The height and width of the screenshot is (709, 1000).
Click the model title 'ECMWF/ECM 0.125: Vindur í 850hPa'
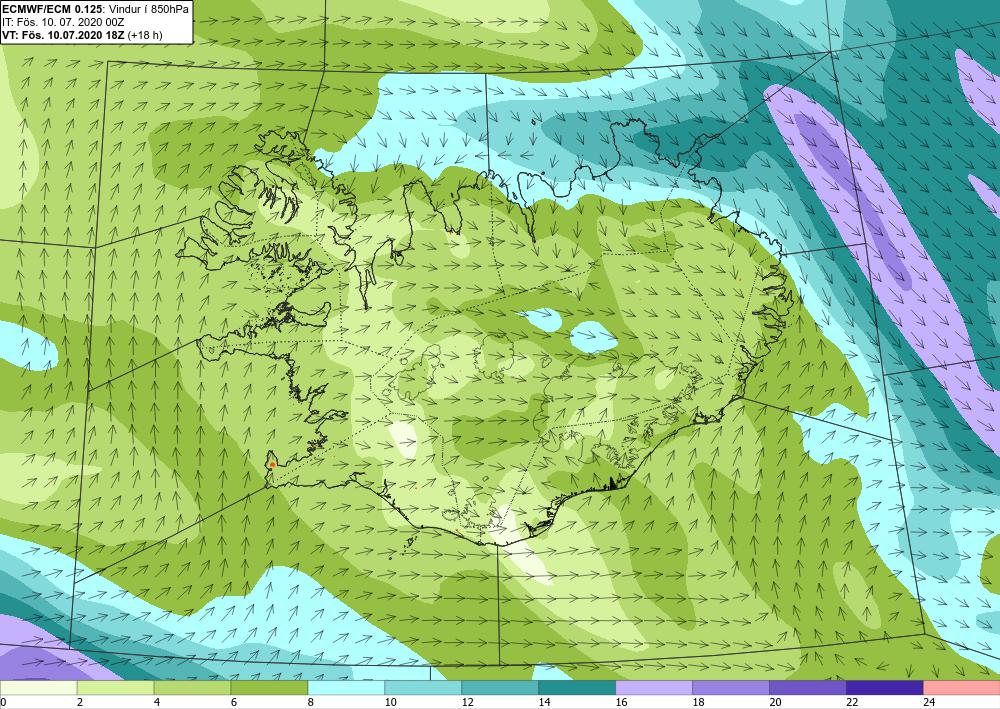[x=96, y=8]
